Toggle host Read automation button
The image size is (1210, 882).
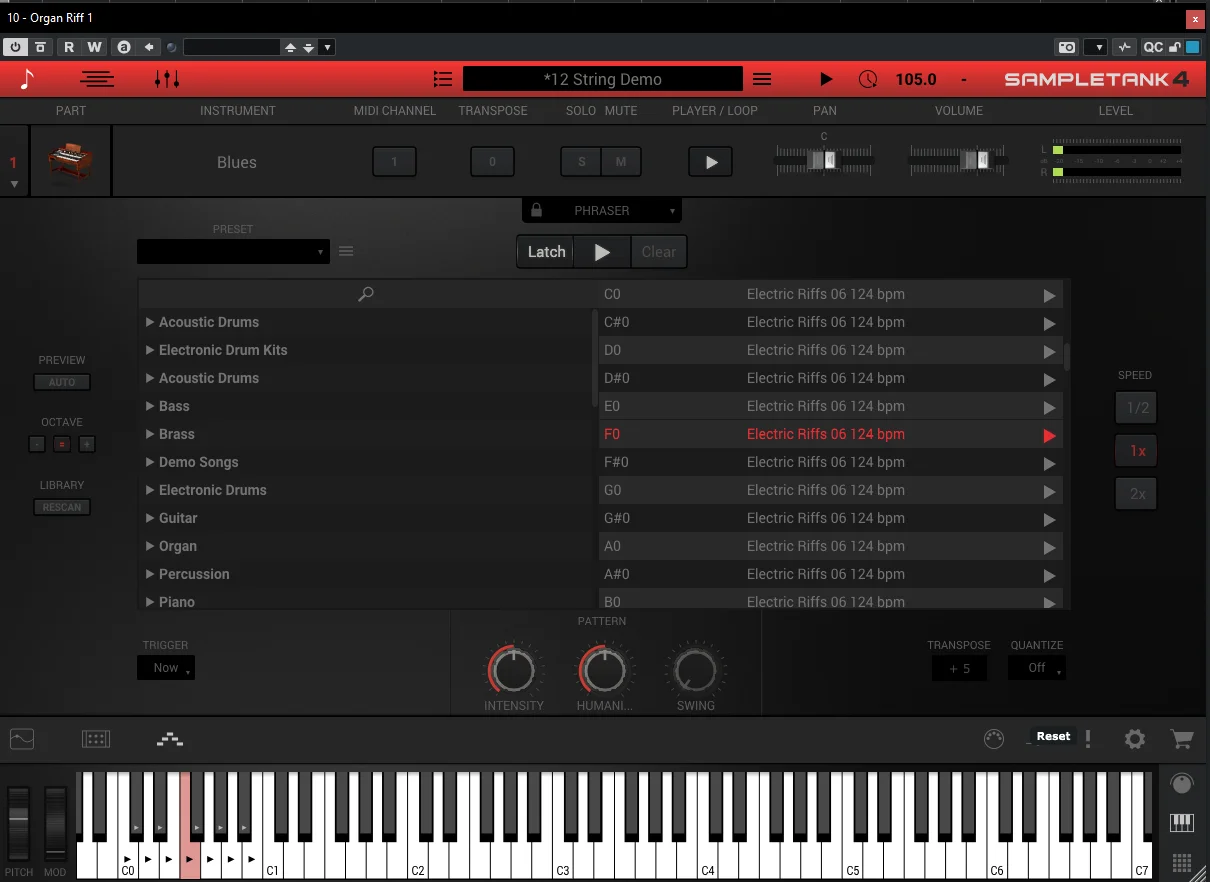pos(69,47)
